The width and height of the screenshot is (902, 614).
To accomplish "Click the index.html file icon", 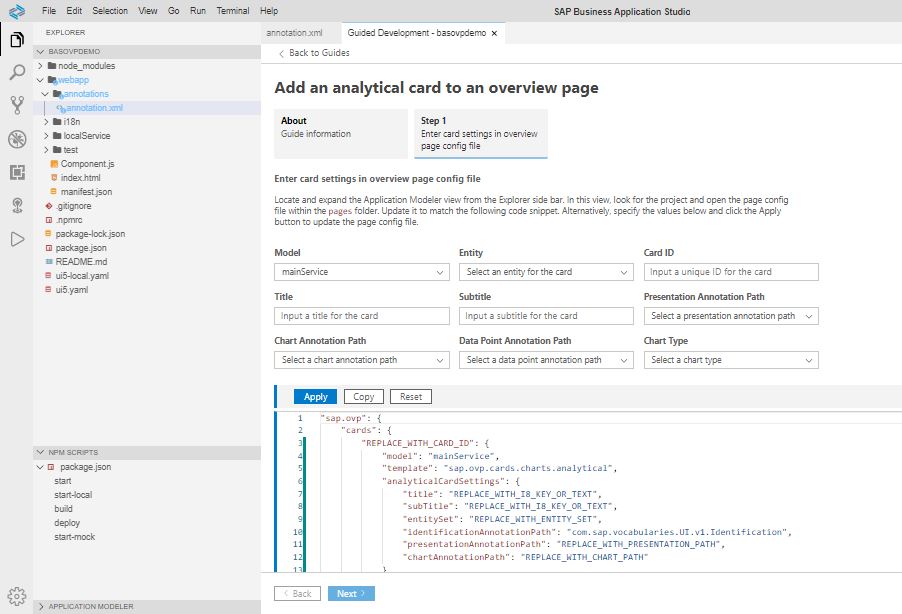I will coord(54,178).
